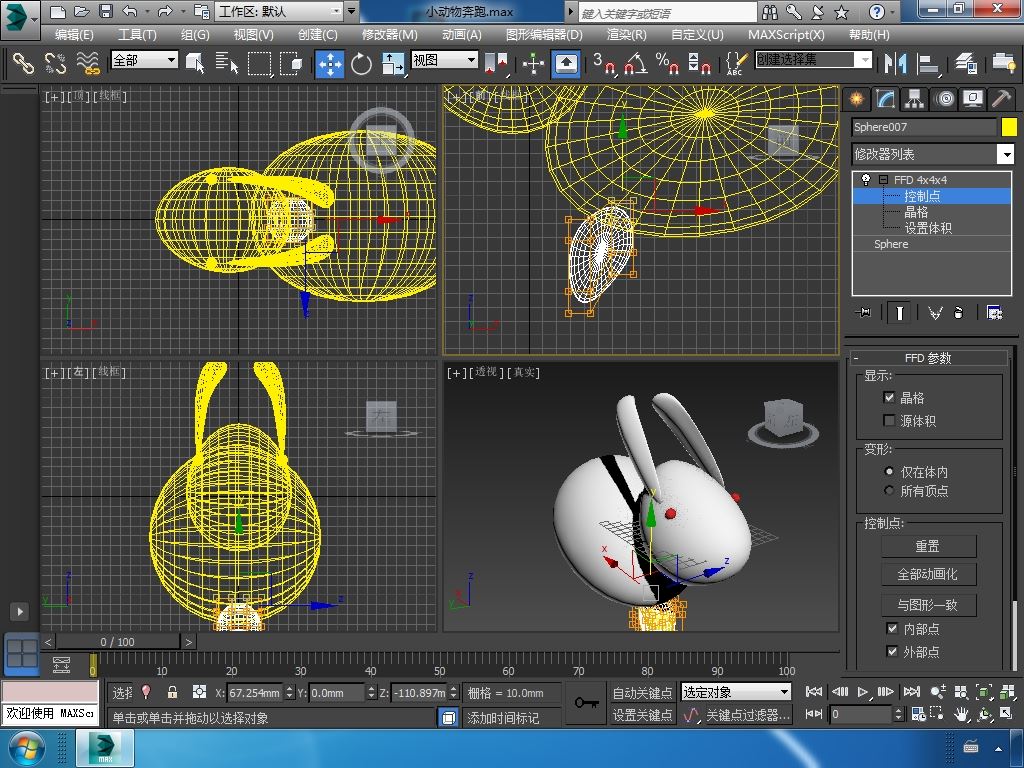
Task: Toggle FFD 4x4x4 modifier lightbulb
Action: tap(866, 180)
